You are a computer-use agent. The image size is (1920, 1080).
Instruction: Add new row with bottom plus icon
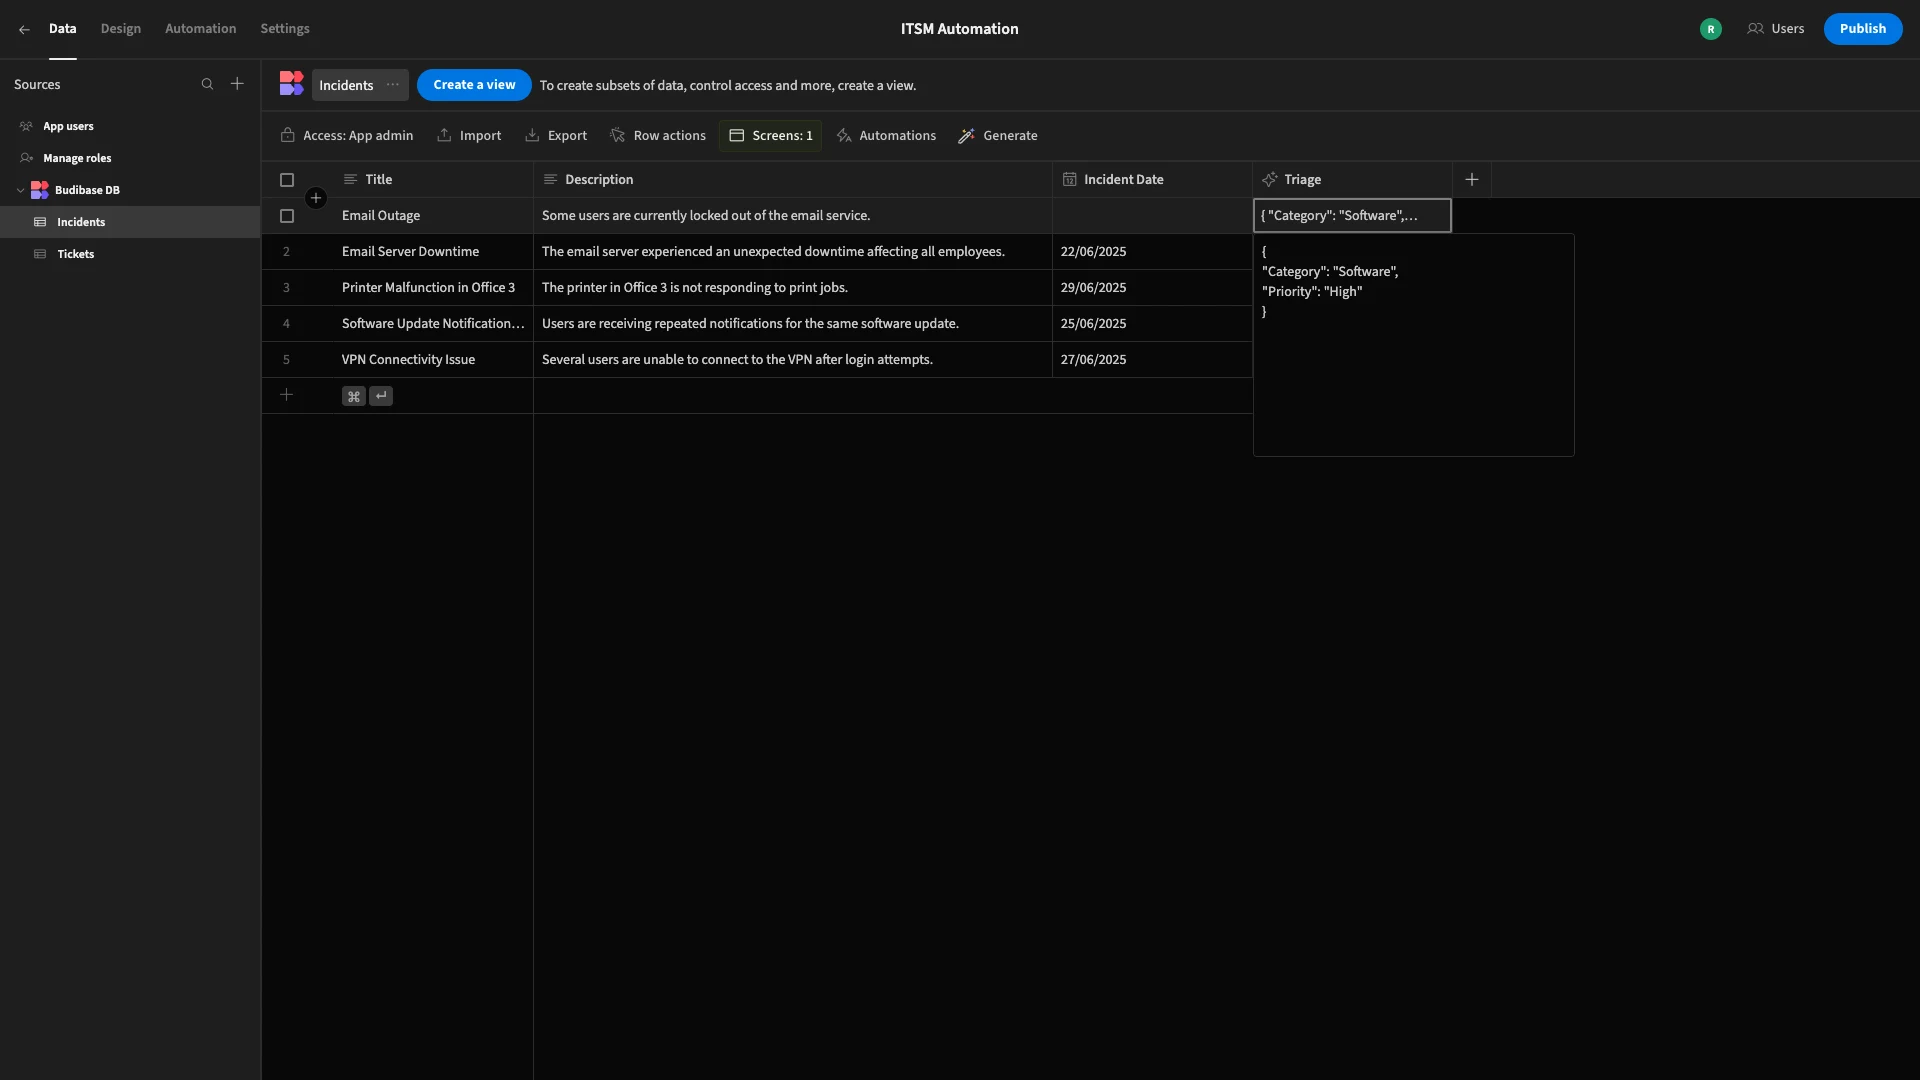click(286, 395)
